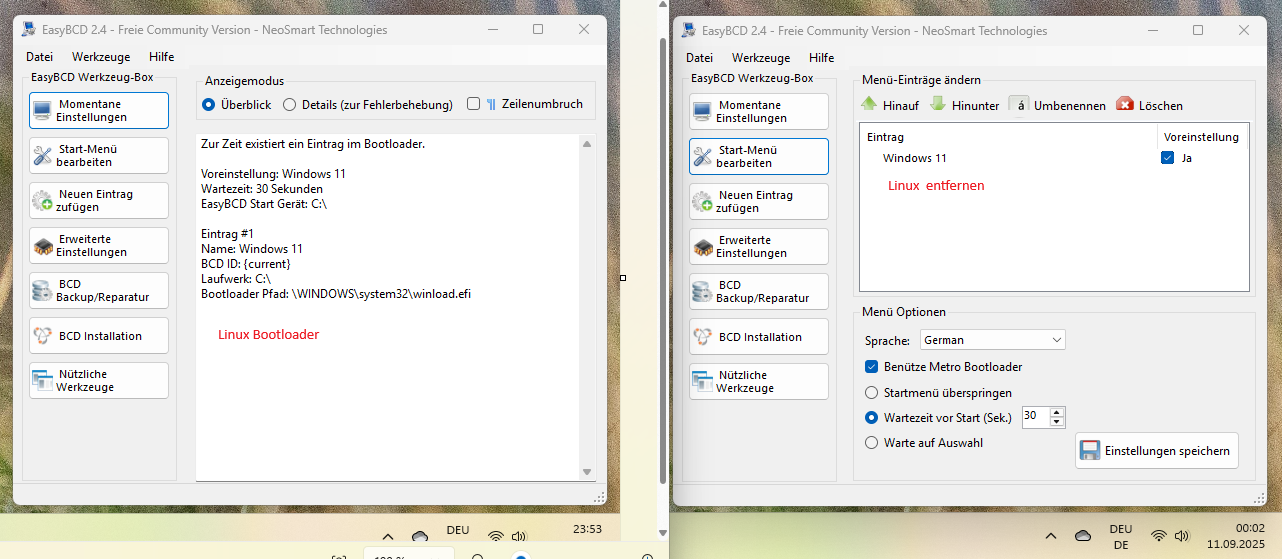
Task: Rename the entry with Umbenennen
Action: tap(1057, 105)
